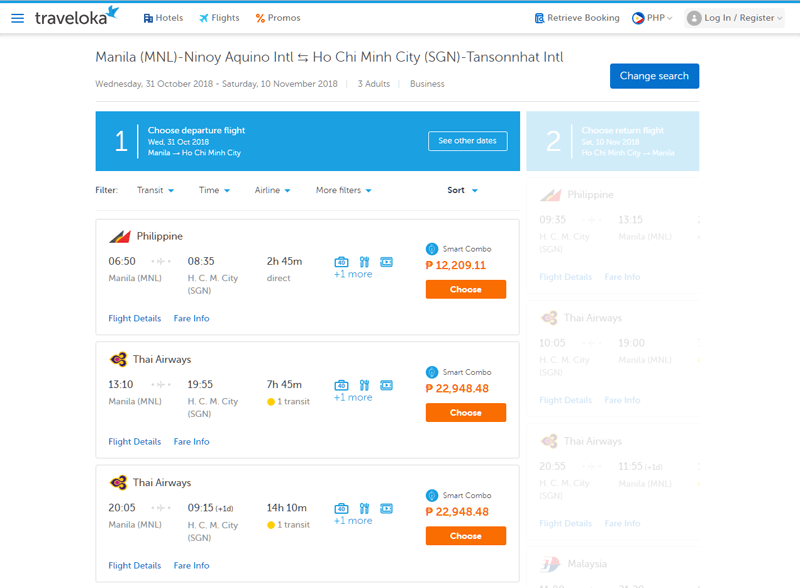This screenshot has width=800, height=588.
Task: Click meal icon on 13:10 Thai flight
Action: [364, 385]
